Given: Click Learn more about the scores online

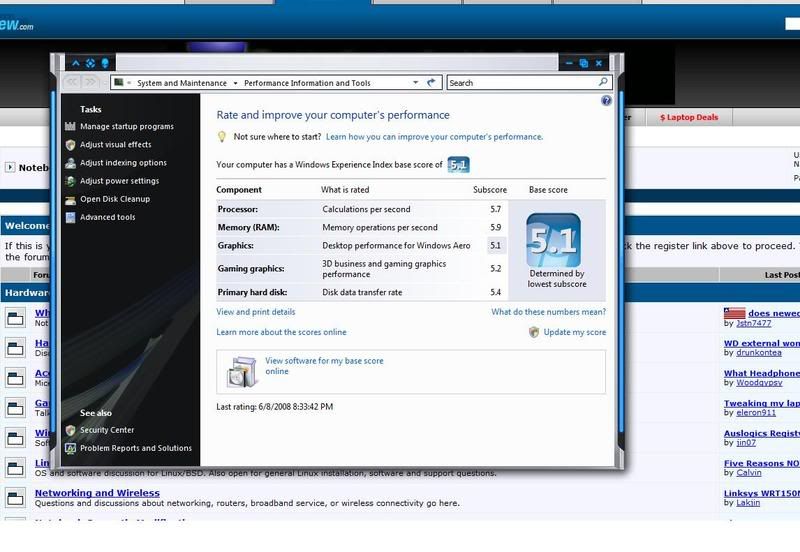Looking at the screenshot, I should pyautogui.click(x=281, y=332).
